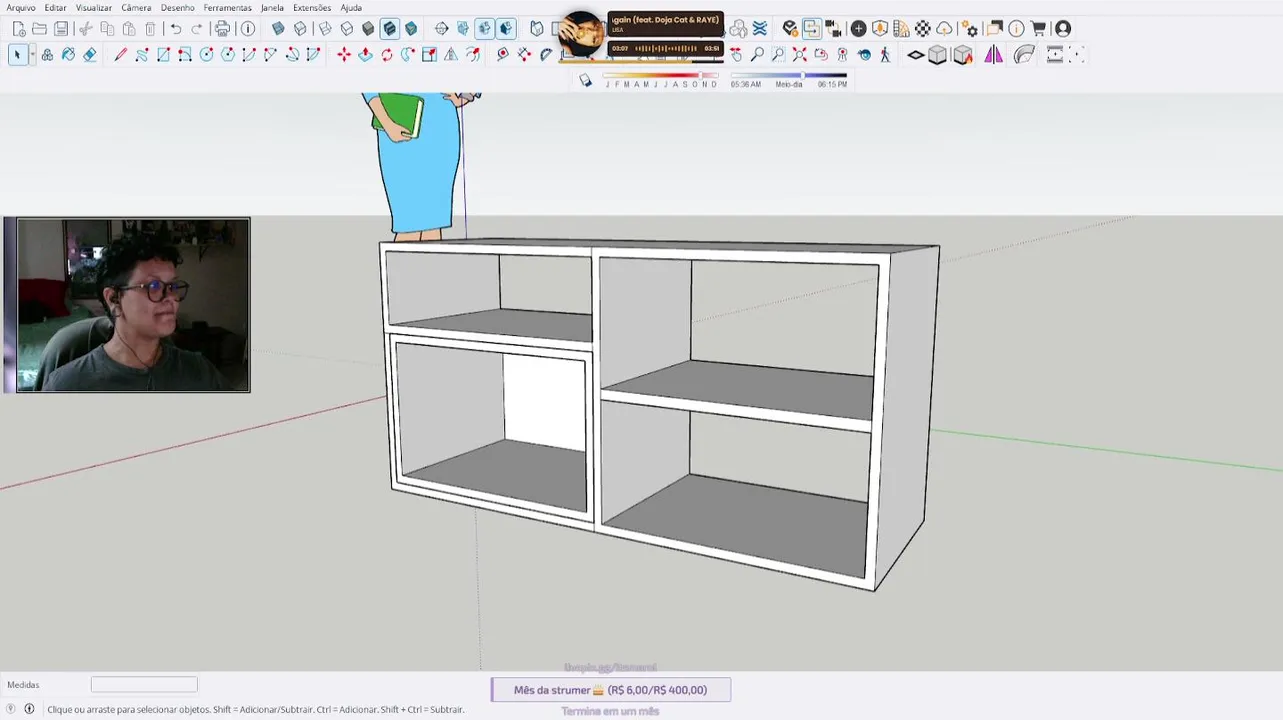Image resolution: width=1283 pixels, height=720 pixels.
Task: Select the Tape Measure tool
Action: 502,55
